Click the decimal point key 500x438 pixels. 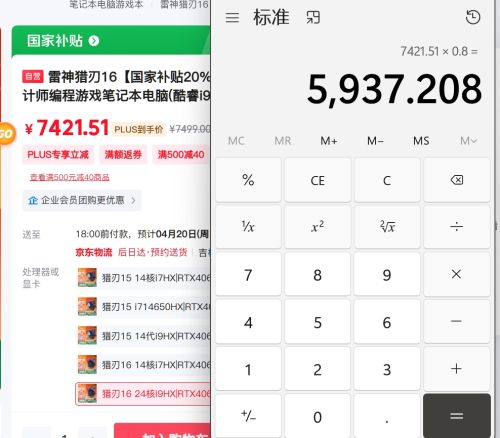(387, 416)
